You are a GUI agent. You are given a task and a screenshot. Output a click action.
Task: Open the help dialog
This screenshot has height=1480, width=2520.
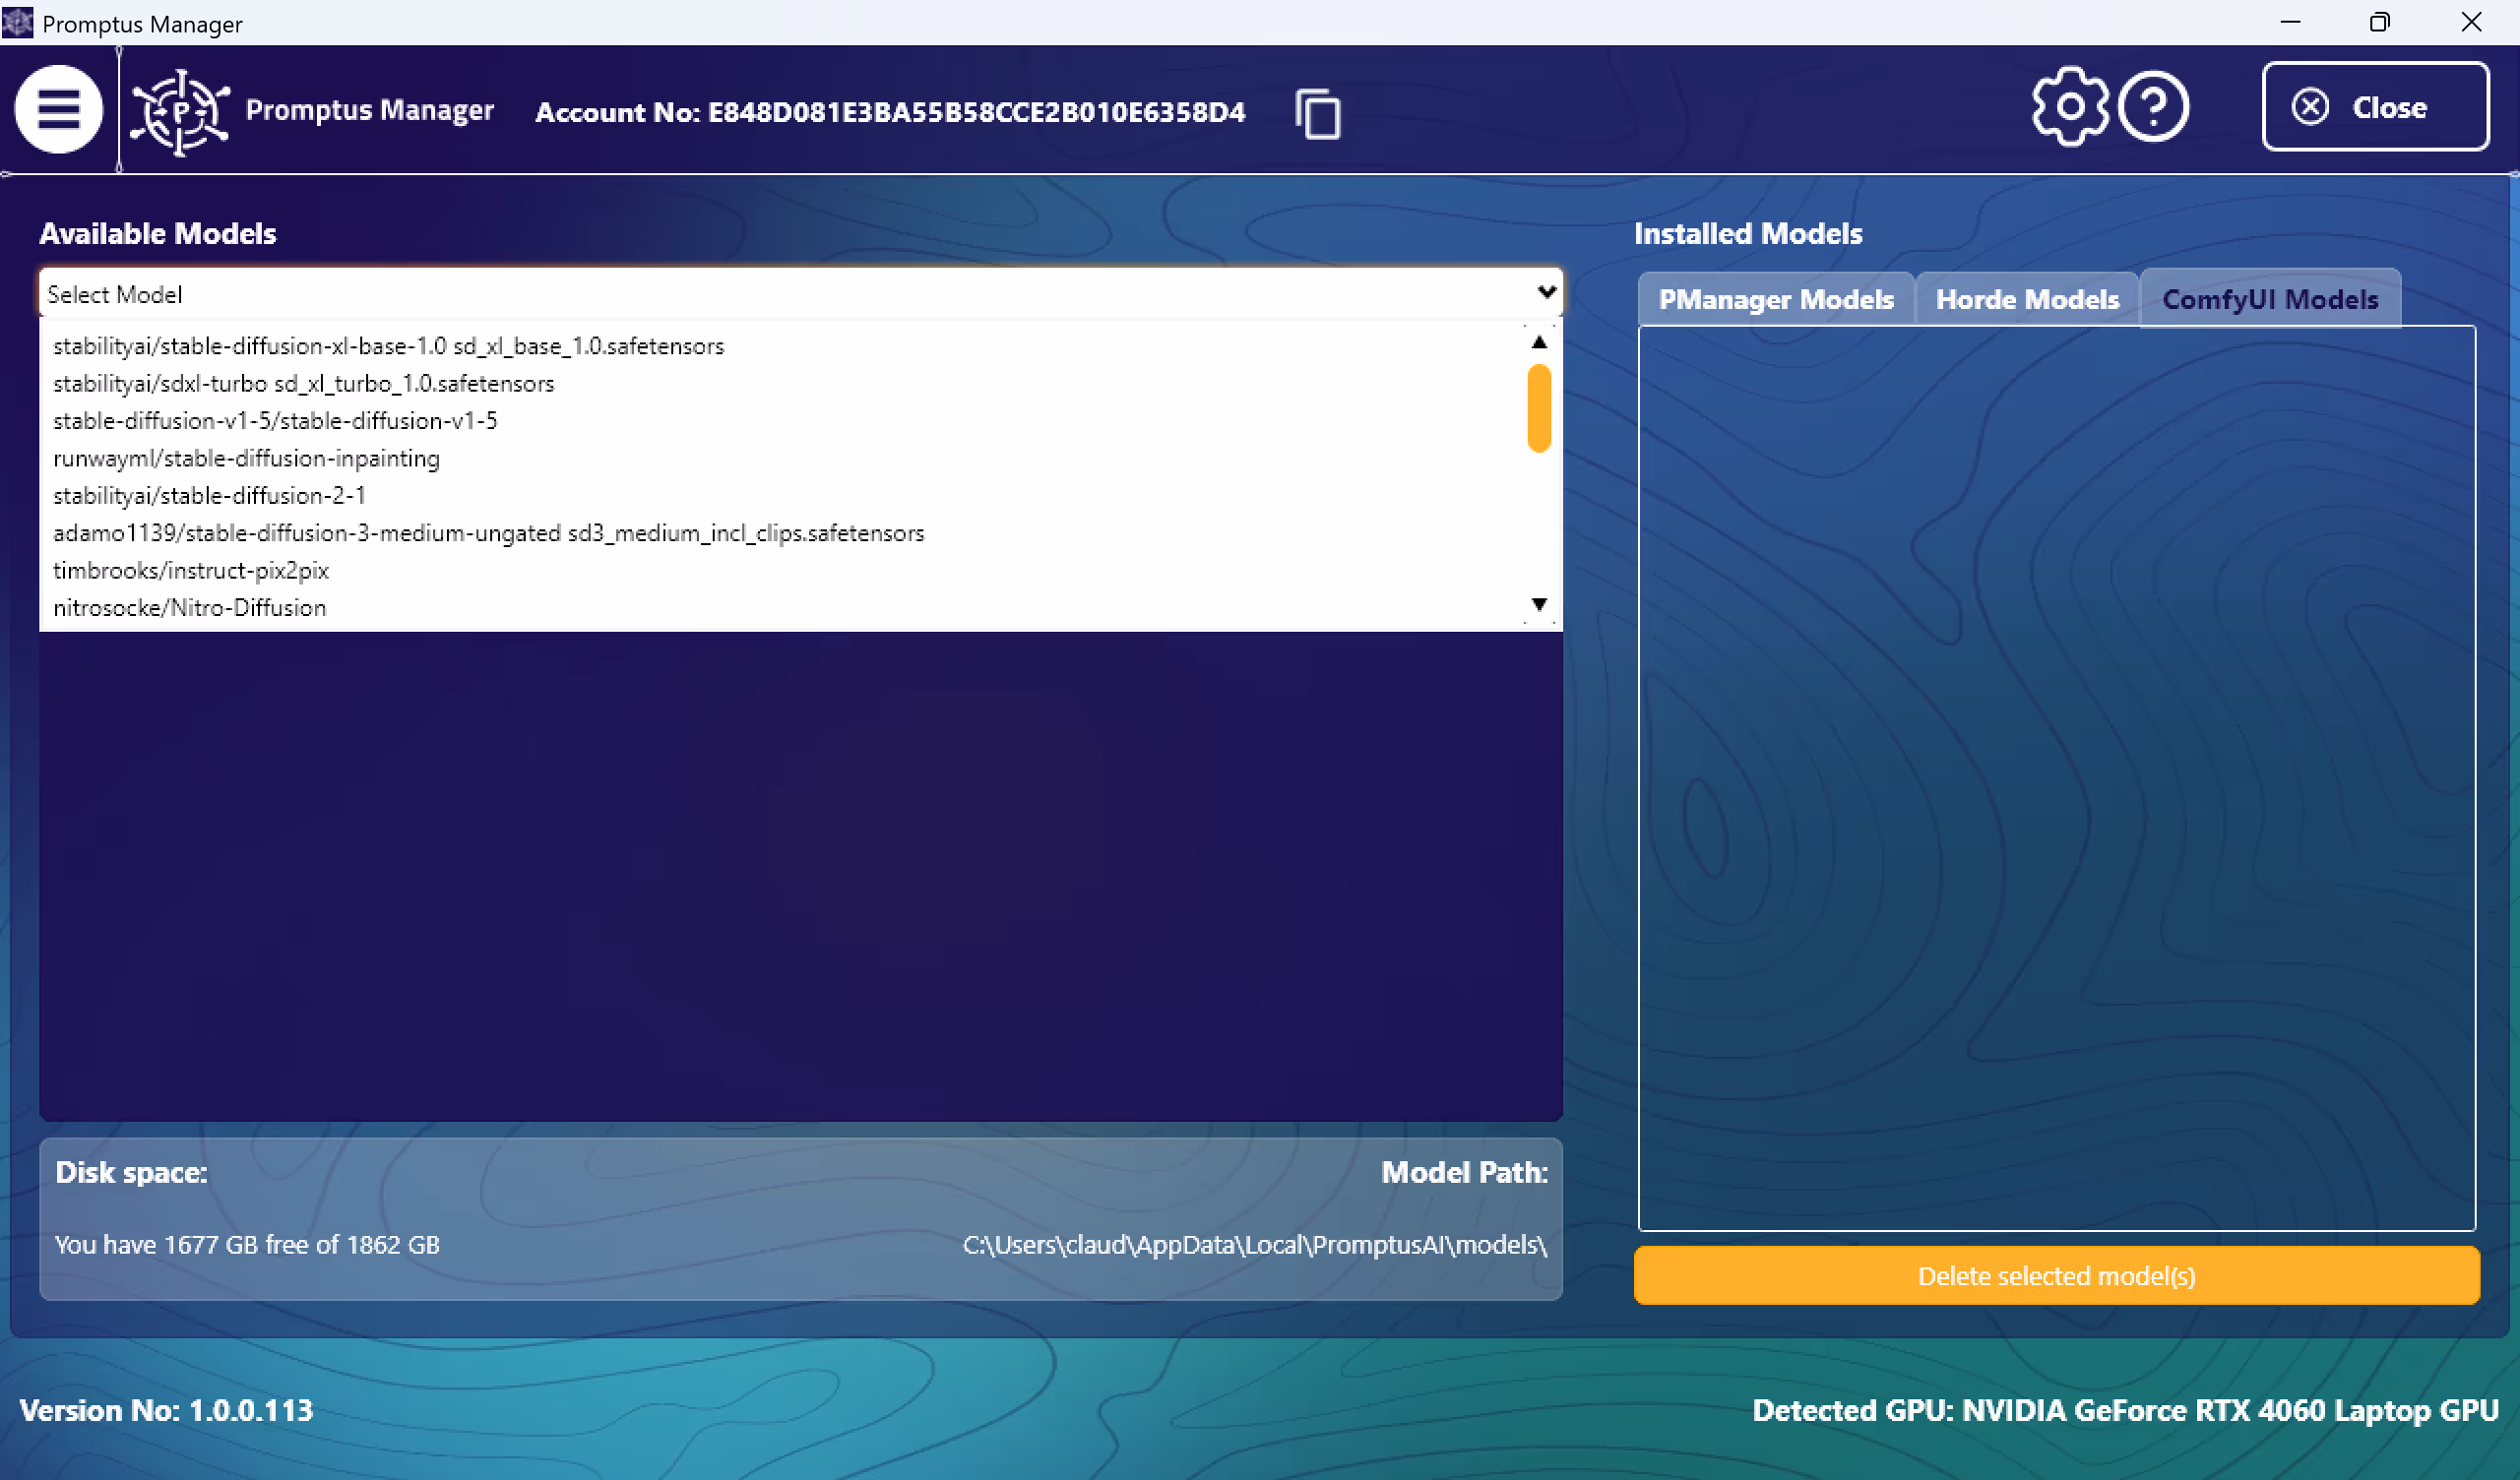(2154, 106)
